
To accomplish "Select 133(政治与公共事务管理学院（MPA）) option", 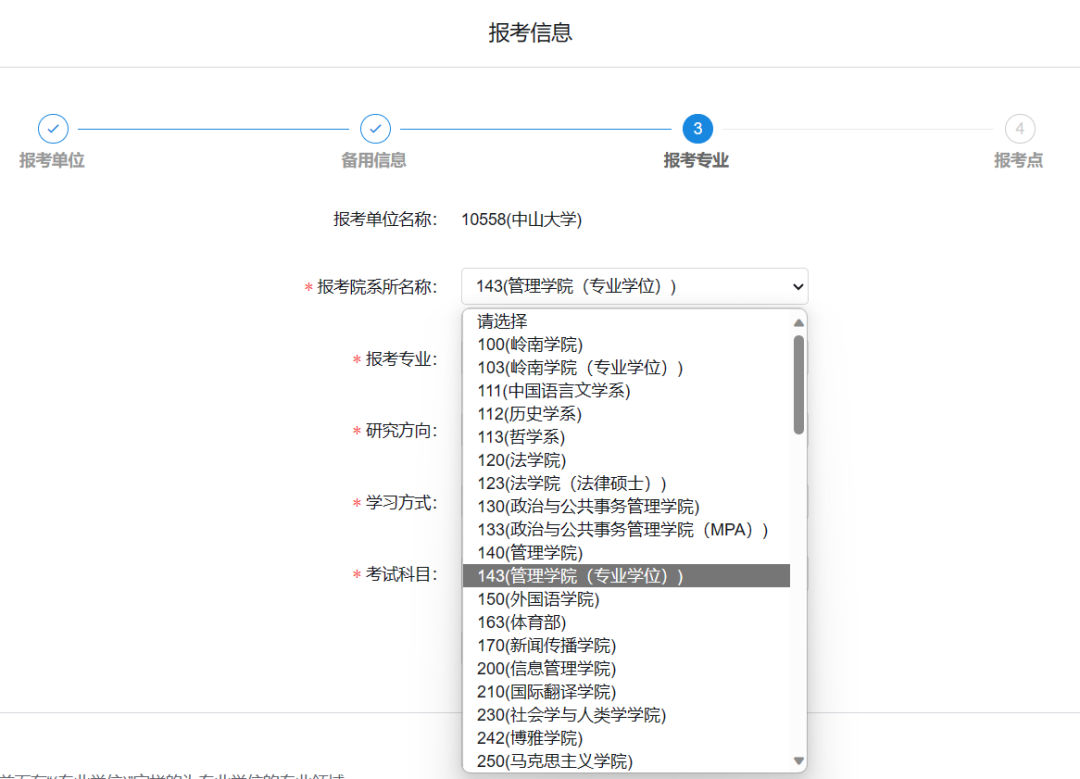I will 622,530.
